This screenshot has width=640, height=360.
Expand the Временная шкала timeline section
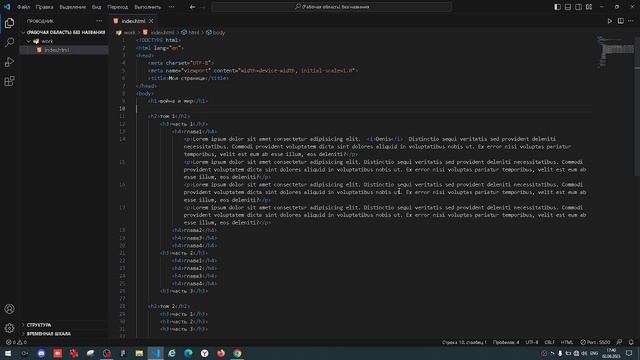click(64, 333)
